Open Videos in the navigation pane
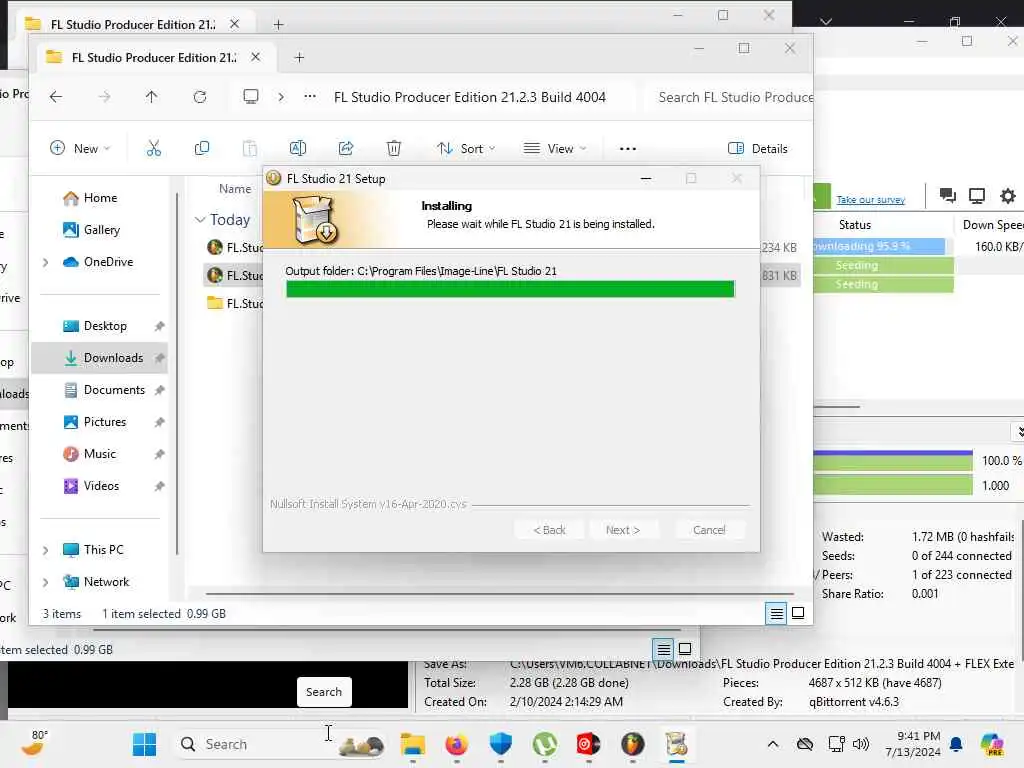Image resolution: width=1024 pixels, height=768 pixels. pos(91,486)
